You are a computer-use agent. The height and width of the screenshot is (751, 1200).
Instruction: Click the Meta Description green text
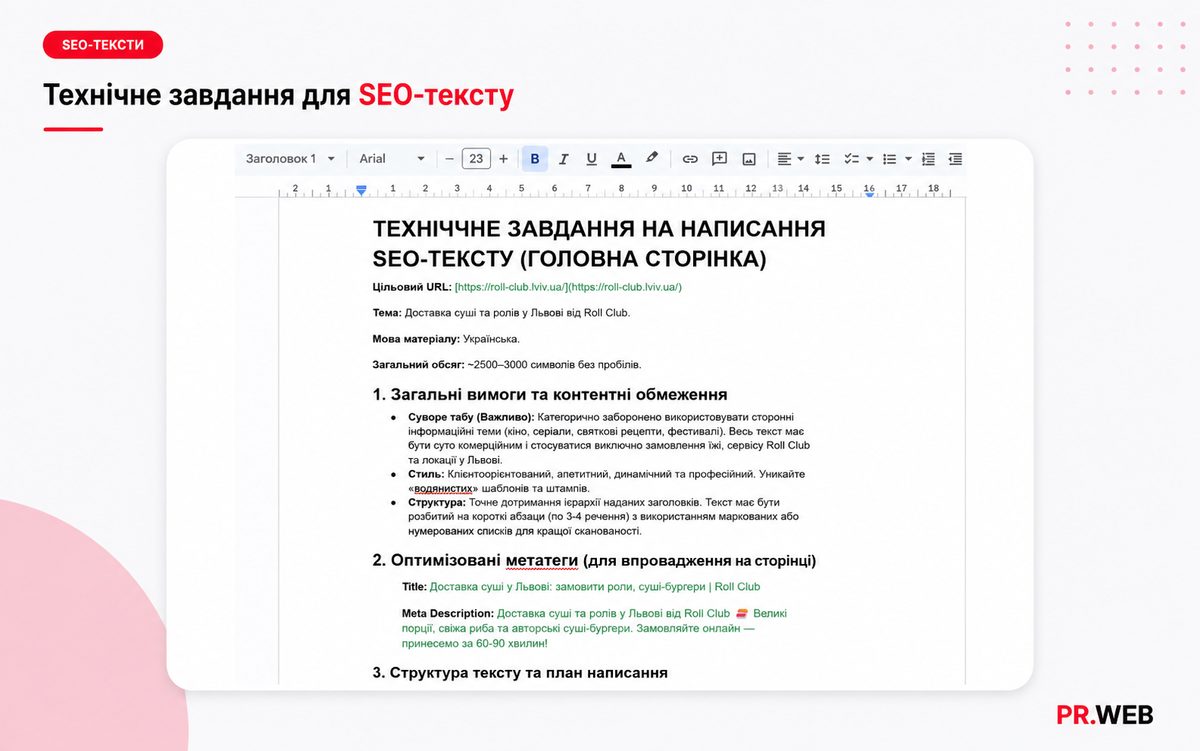tap(595, 628)
